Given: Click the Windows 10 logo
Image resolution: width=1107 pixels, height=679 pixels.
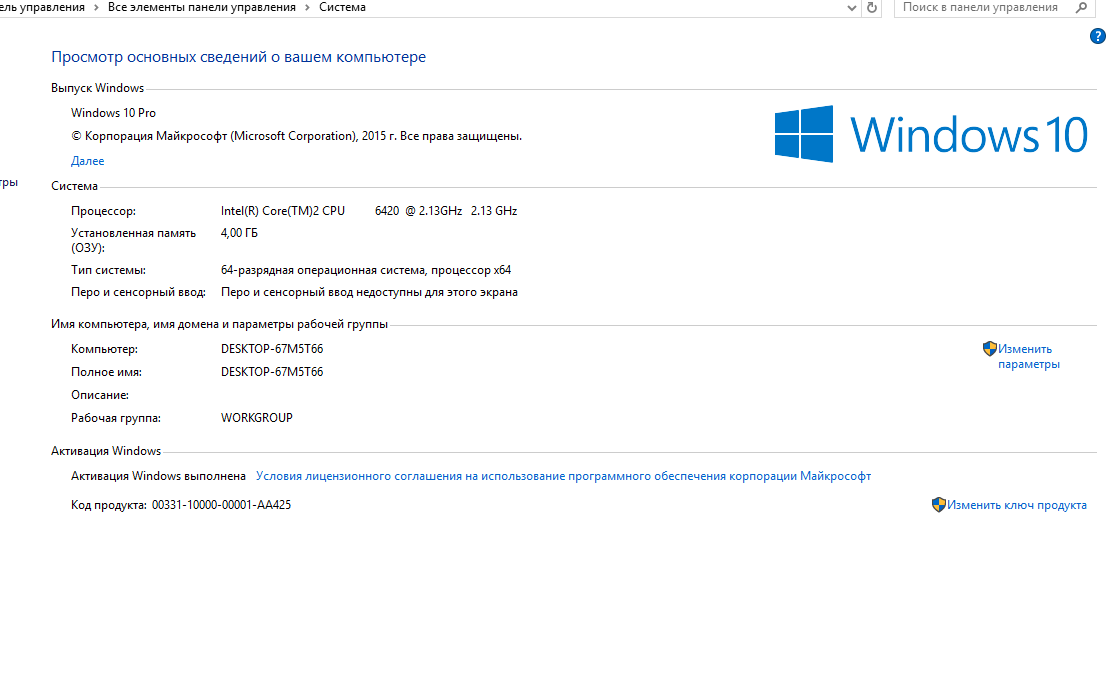Looking at the screenshot, I should pyautogui.click(x=931, y=134).
